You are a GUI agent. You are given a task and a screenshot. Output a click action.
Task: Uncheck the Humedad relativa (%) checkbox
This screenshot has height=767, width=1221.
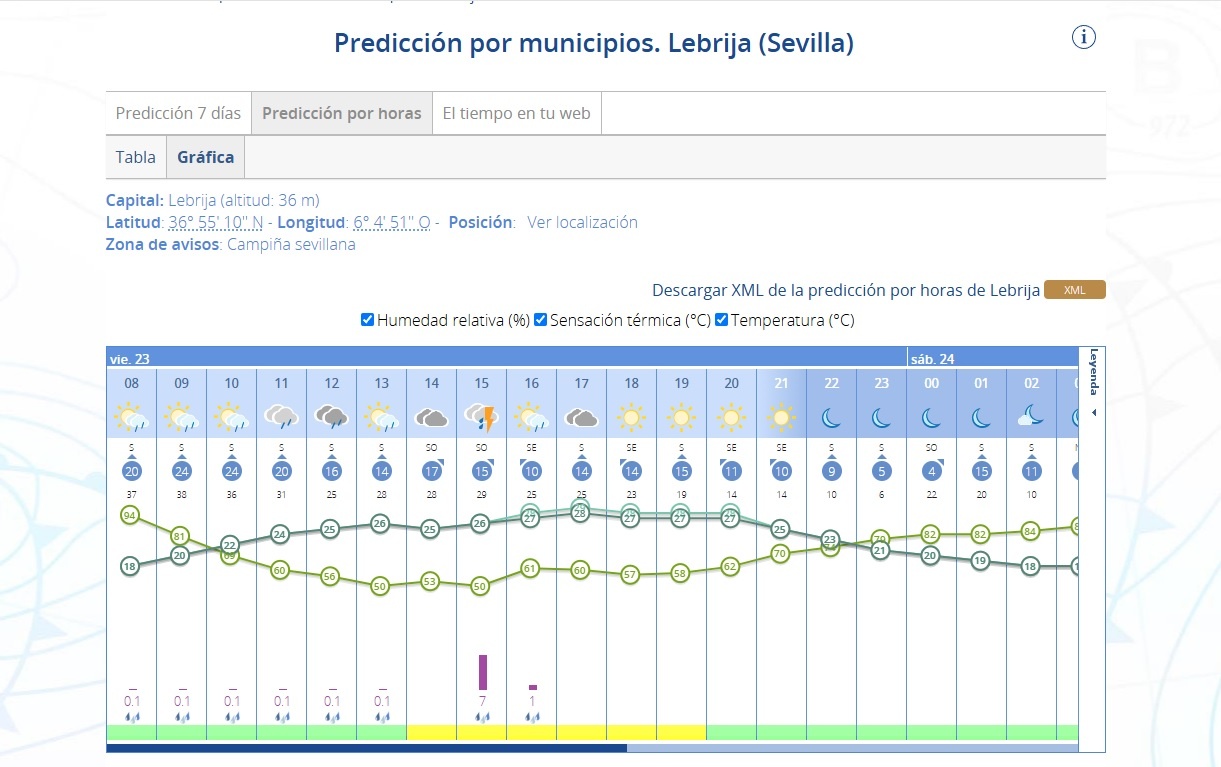click(x=368, y=320)
